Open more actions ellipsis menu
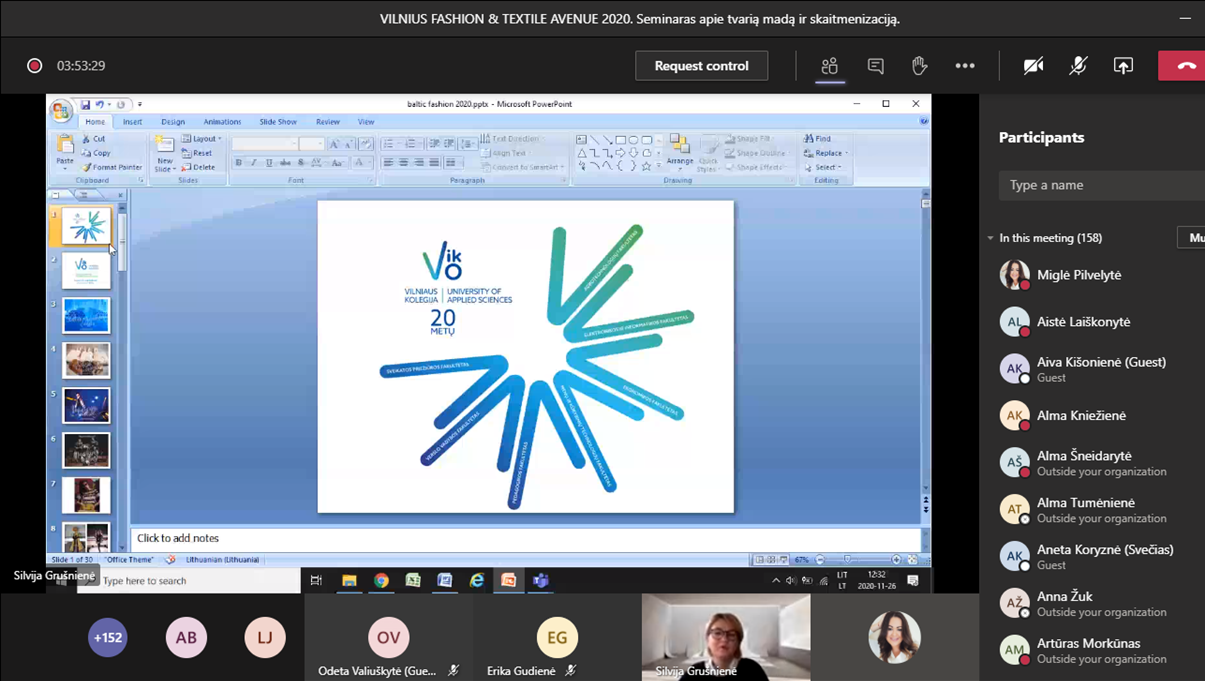The height and width of the screenshot is (681, 1205). point(964,66)
